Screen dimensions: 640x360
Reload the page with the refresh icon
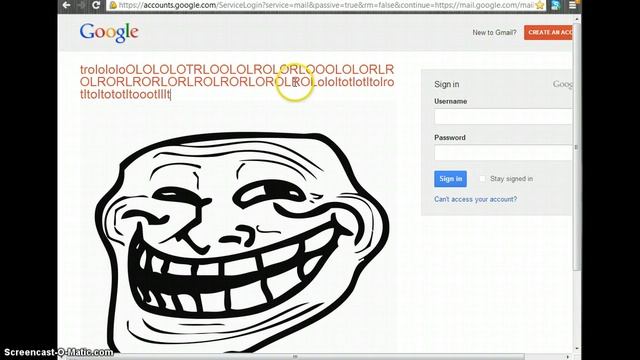(x=96, y=5)
